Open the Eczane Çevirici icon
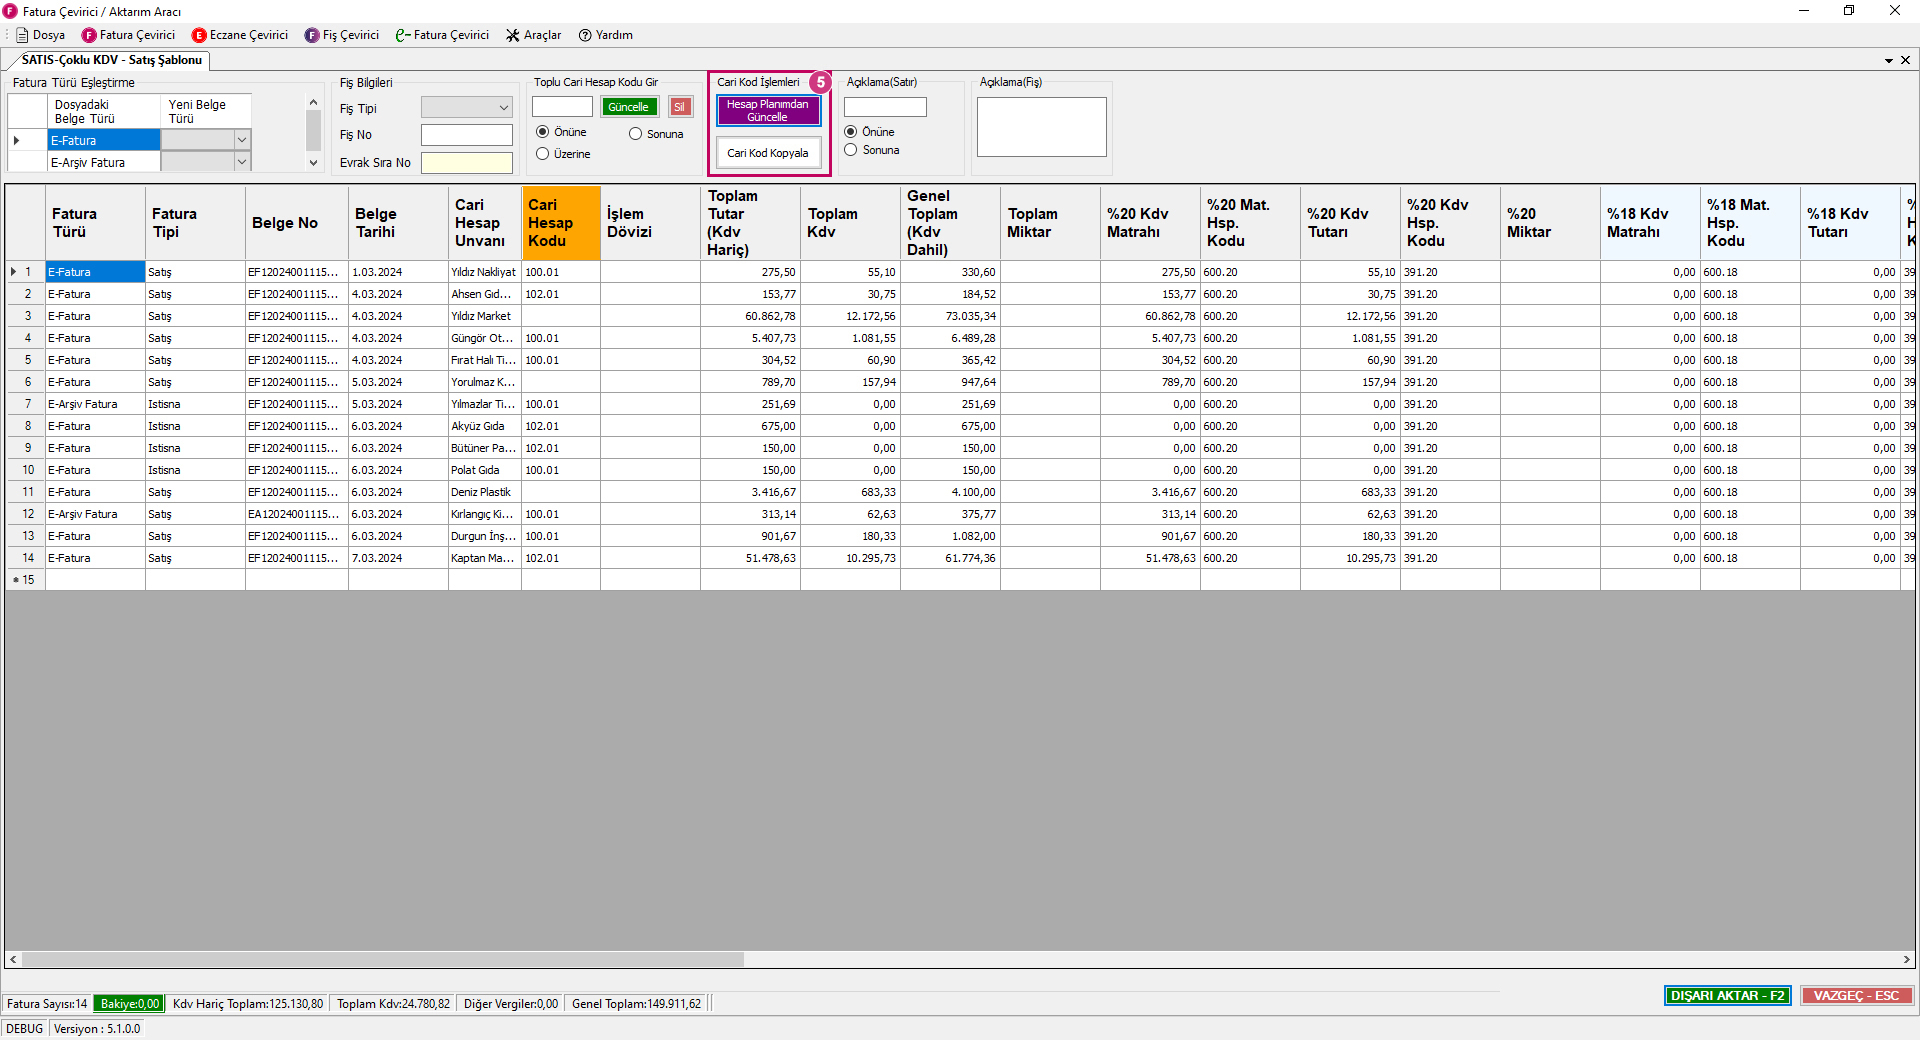 point(199,35)
